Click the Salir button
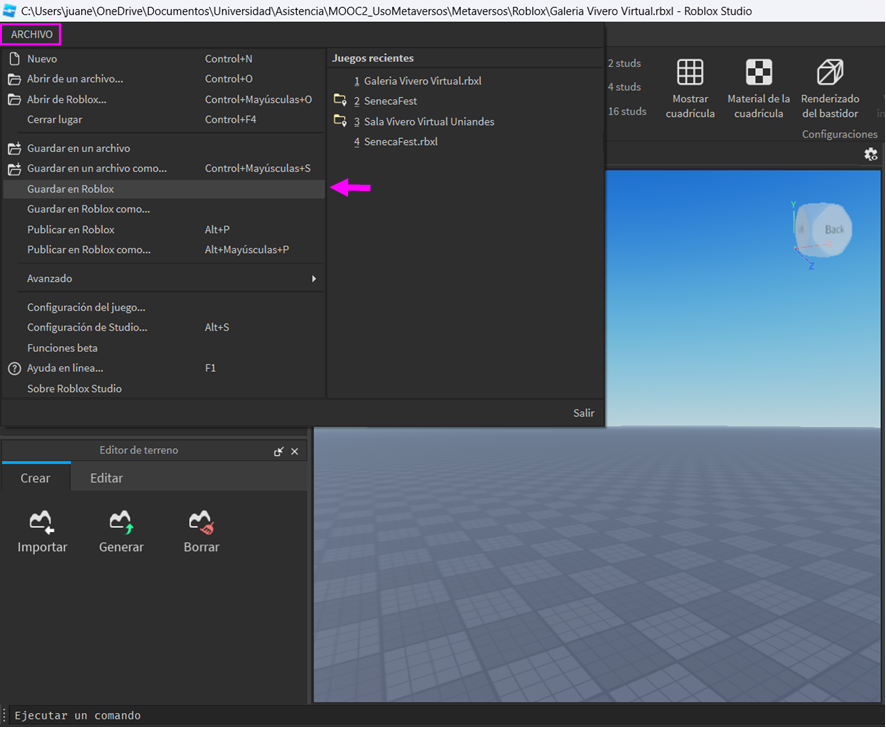 583,413
